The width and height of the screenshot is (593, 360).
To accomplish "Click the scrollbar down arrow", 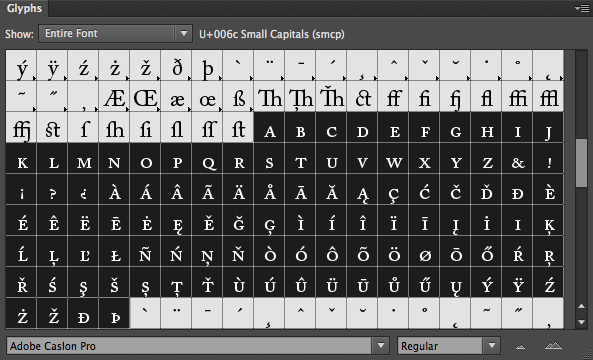I will tap(582, 322).
